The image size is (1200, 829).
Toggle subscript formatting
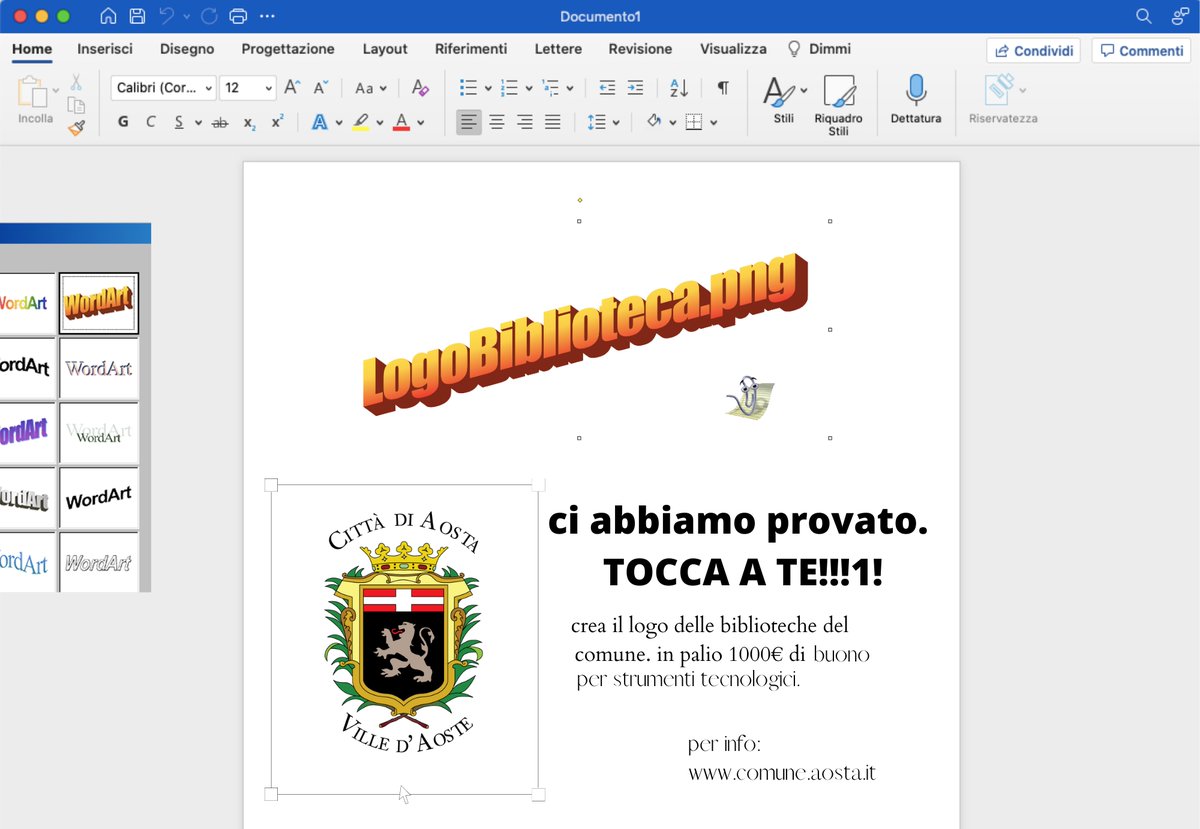(249, 122)
